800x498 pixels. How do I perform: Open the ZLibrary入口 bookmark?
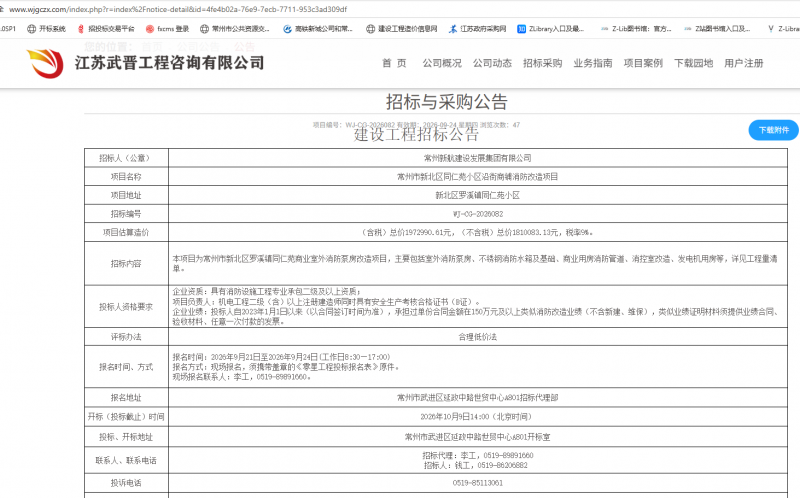(x=551, y=29)
